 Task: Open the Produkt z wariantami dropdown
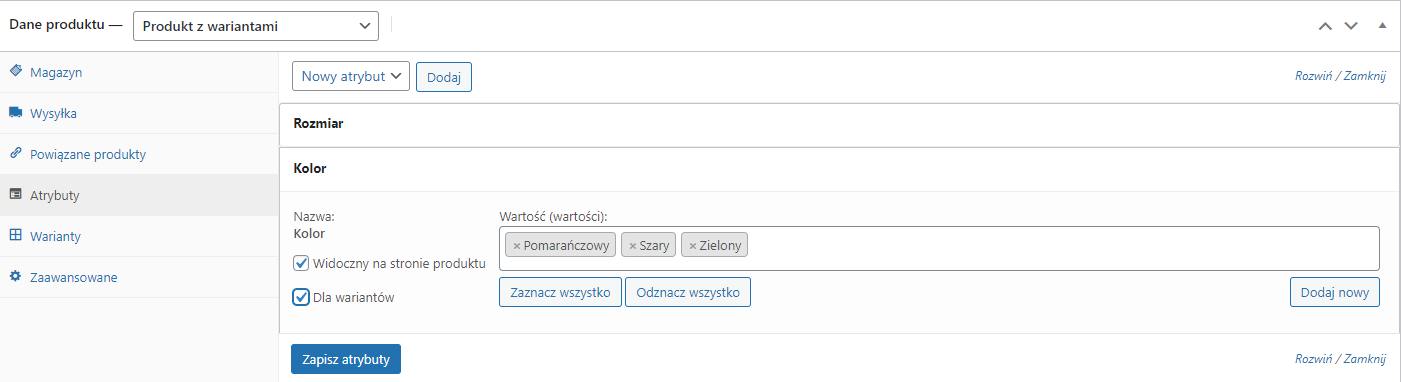tap(256, 26)
